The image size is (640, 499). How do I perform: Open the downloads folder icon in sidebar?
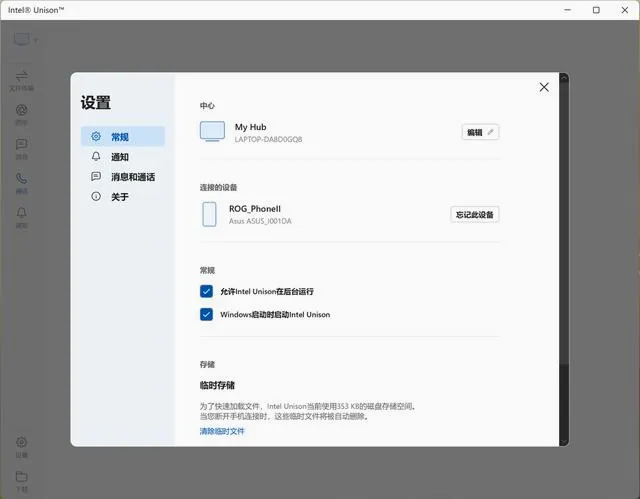click(x=22, y=481)
